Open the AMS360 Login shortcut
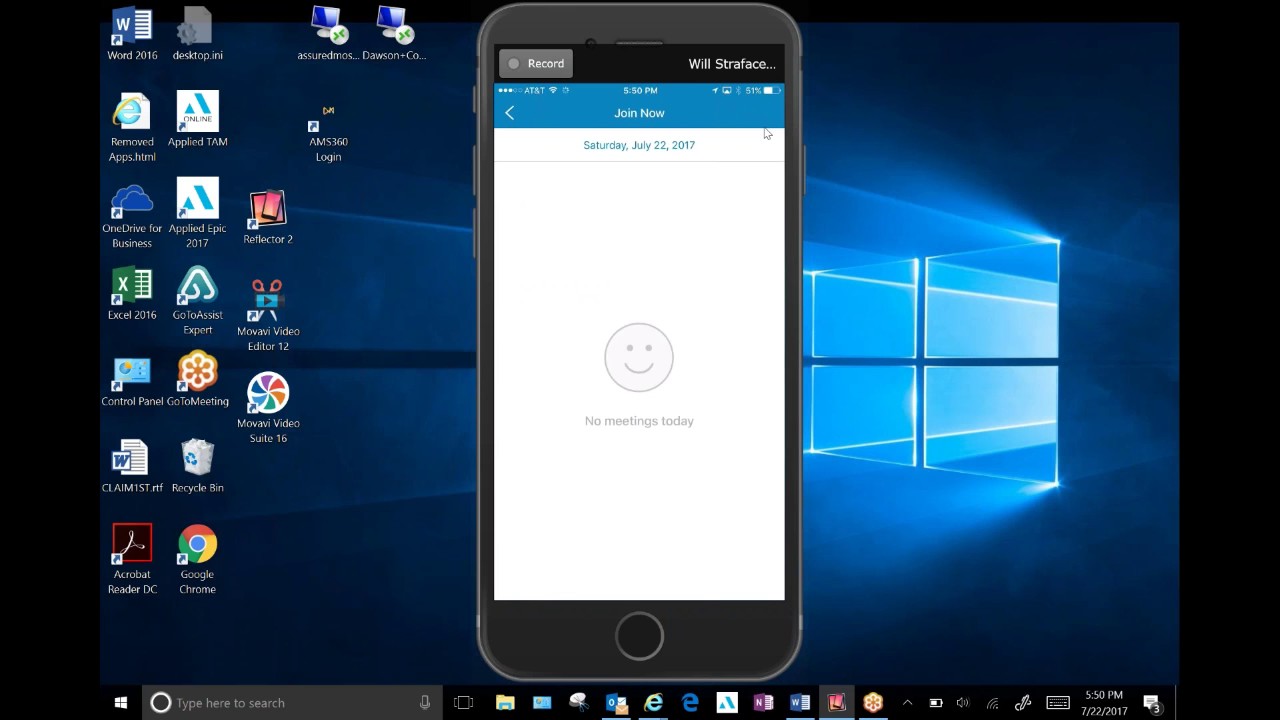 328,133
